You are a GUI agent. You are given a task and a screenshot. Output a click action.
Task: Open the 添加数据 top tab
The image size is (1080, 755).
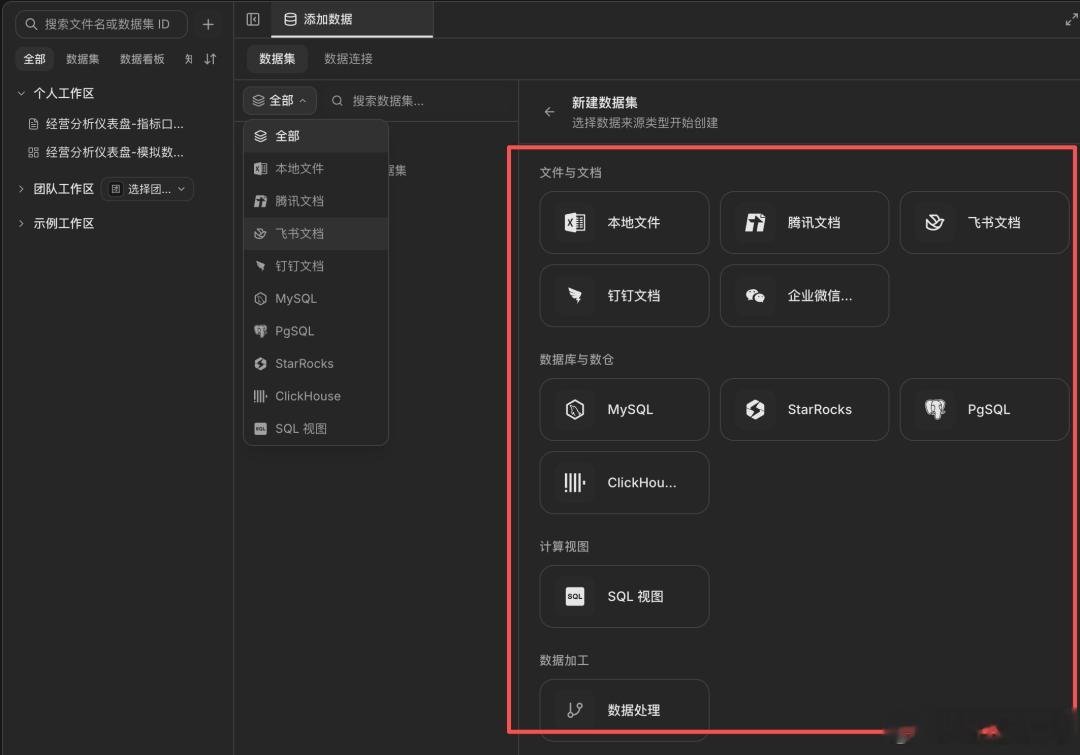click(352, 19)
